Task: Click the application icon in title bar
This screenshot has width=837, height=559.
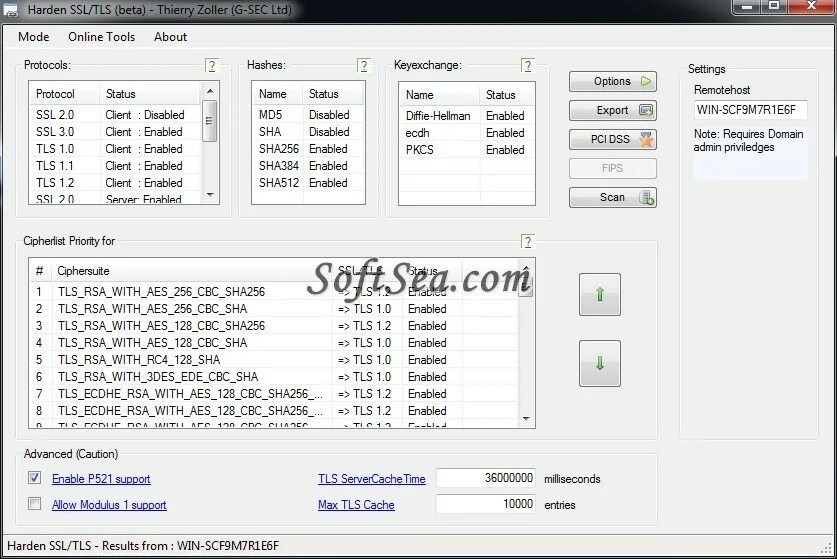Action: pyautogui.click(x=11, y=10)
